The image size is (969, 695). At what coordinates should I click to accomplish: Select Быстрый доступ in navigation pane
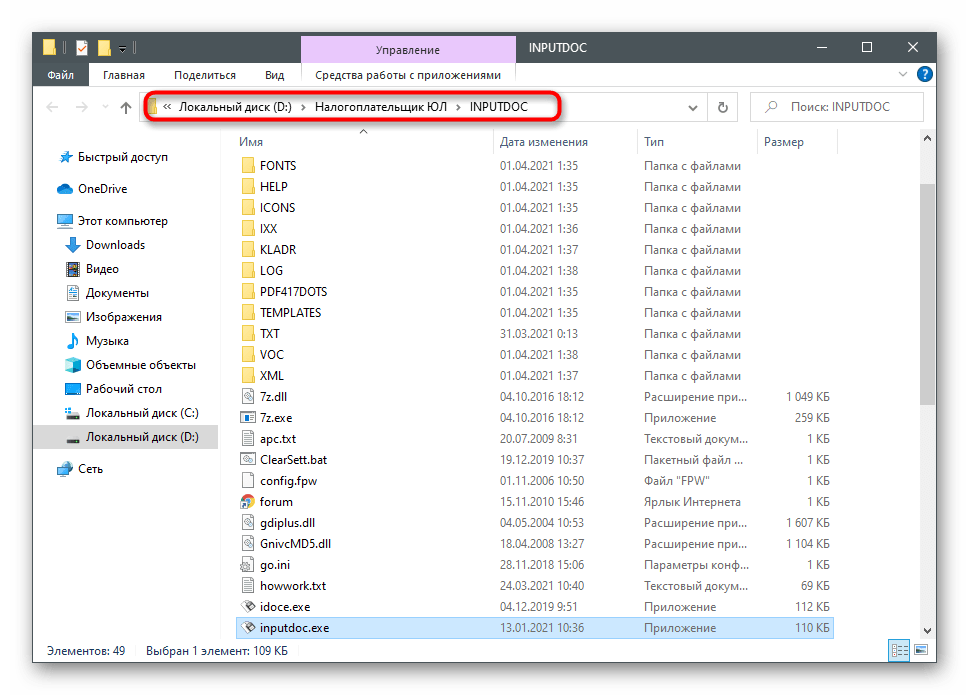(x=122, y=157)
